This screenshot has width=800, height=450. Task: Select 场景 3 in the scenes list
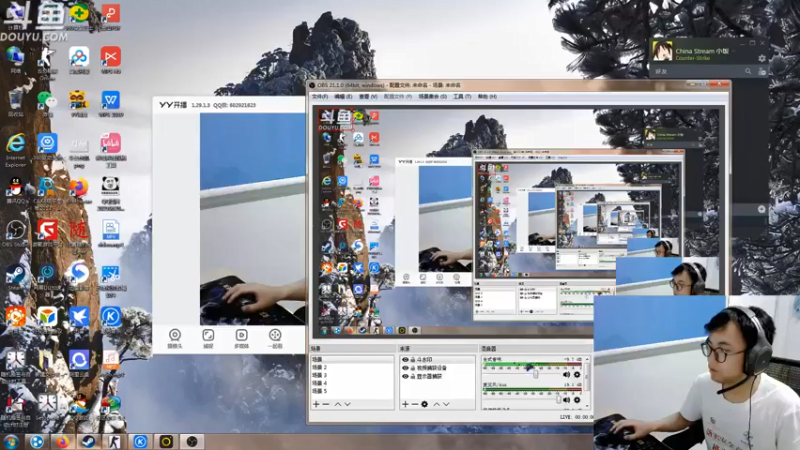coord(352,375)
